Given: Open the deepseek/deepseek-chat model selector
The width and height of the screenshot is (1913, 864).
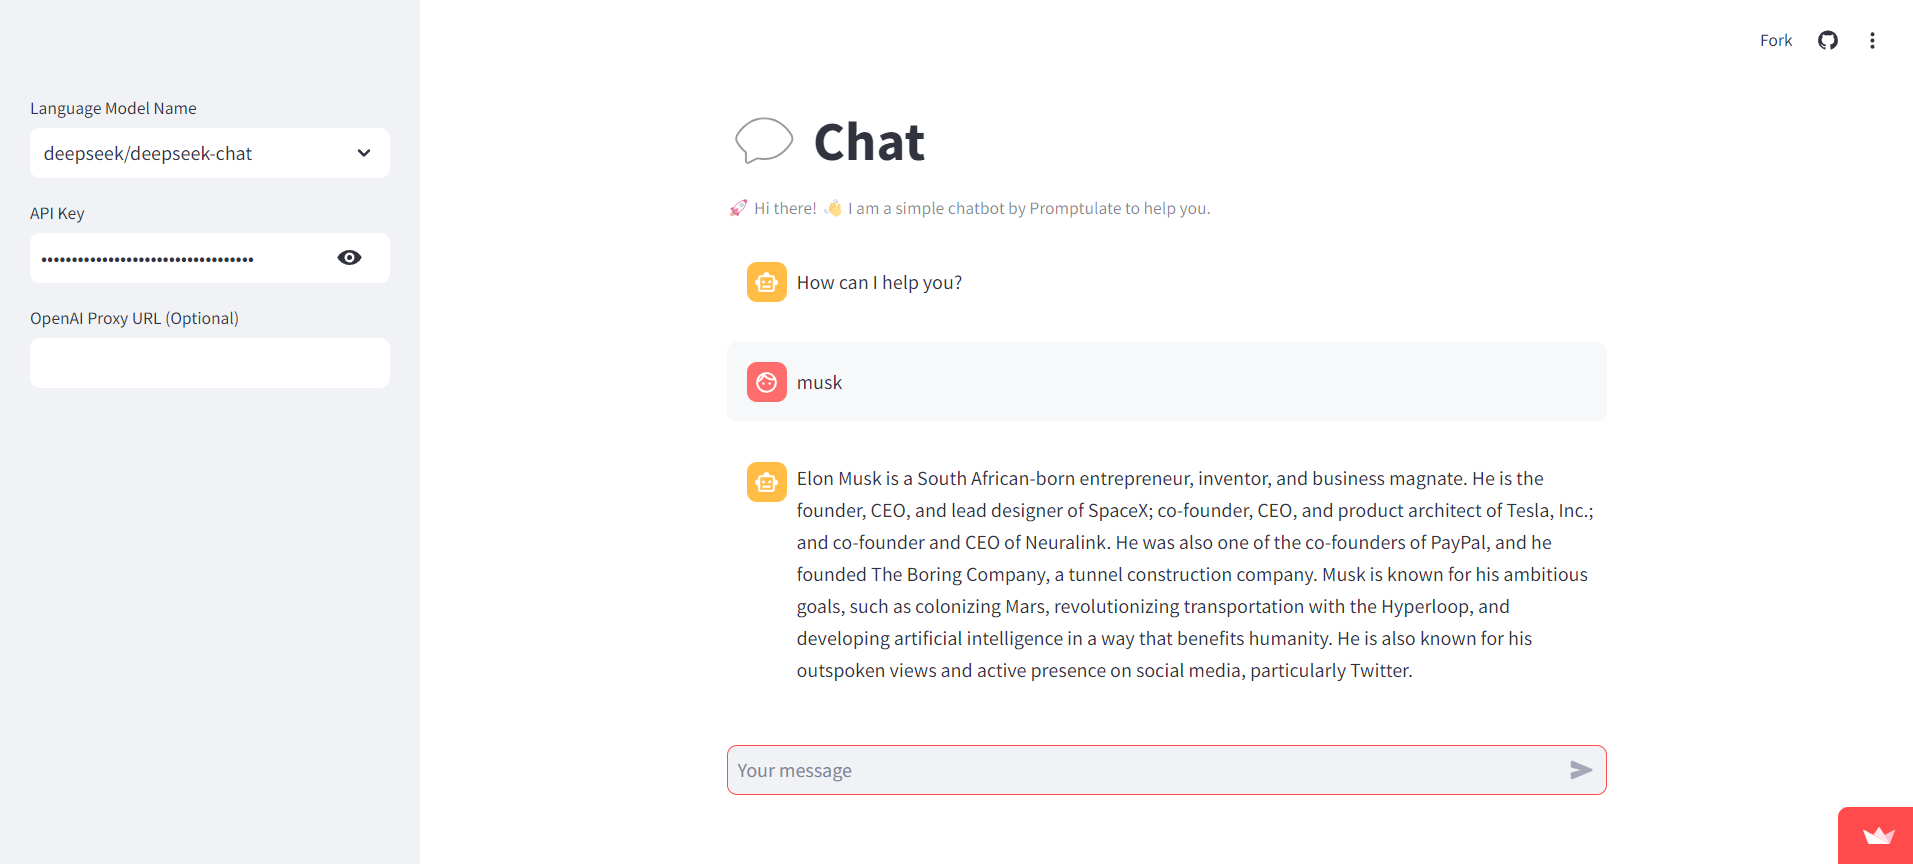Looking at the screenshot, I should [190, 153].
